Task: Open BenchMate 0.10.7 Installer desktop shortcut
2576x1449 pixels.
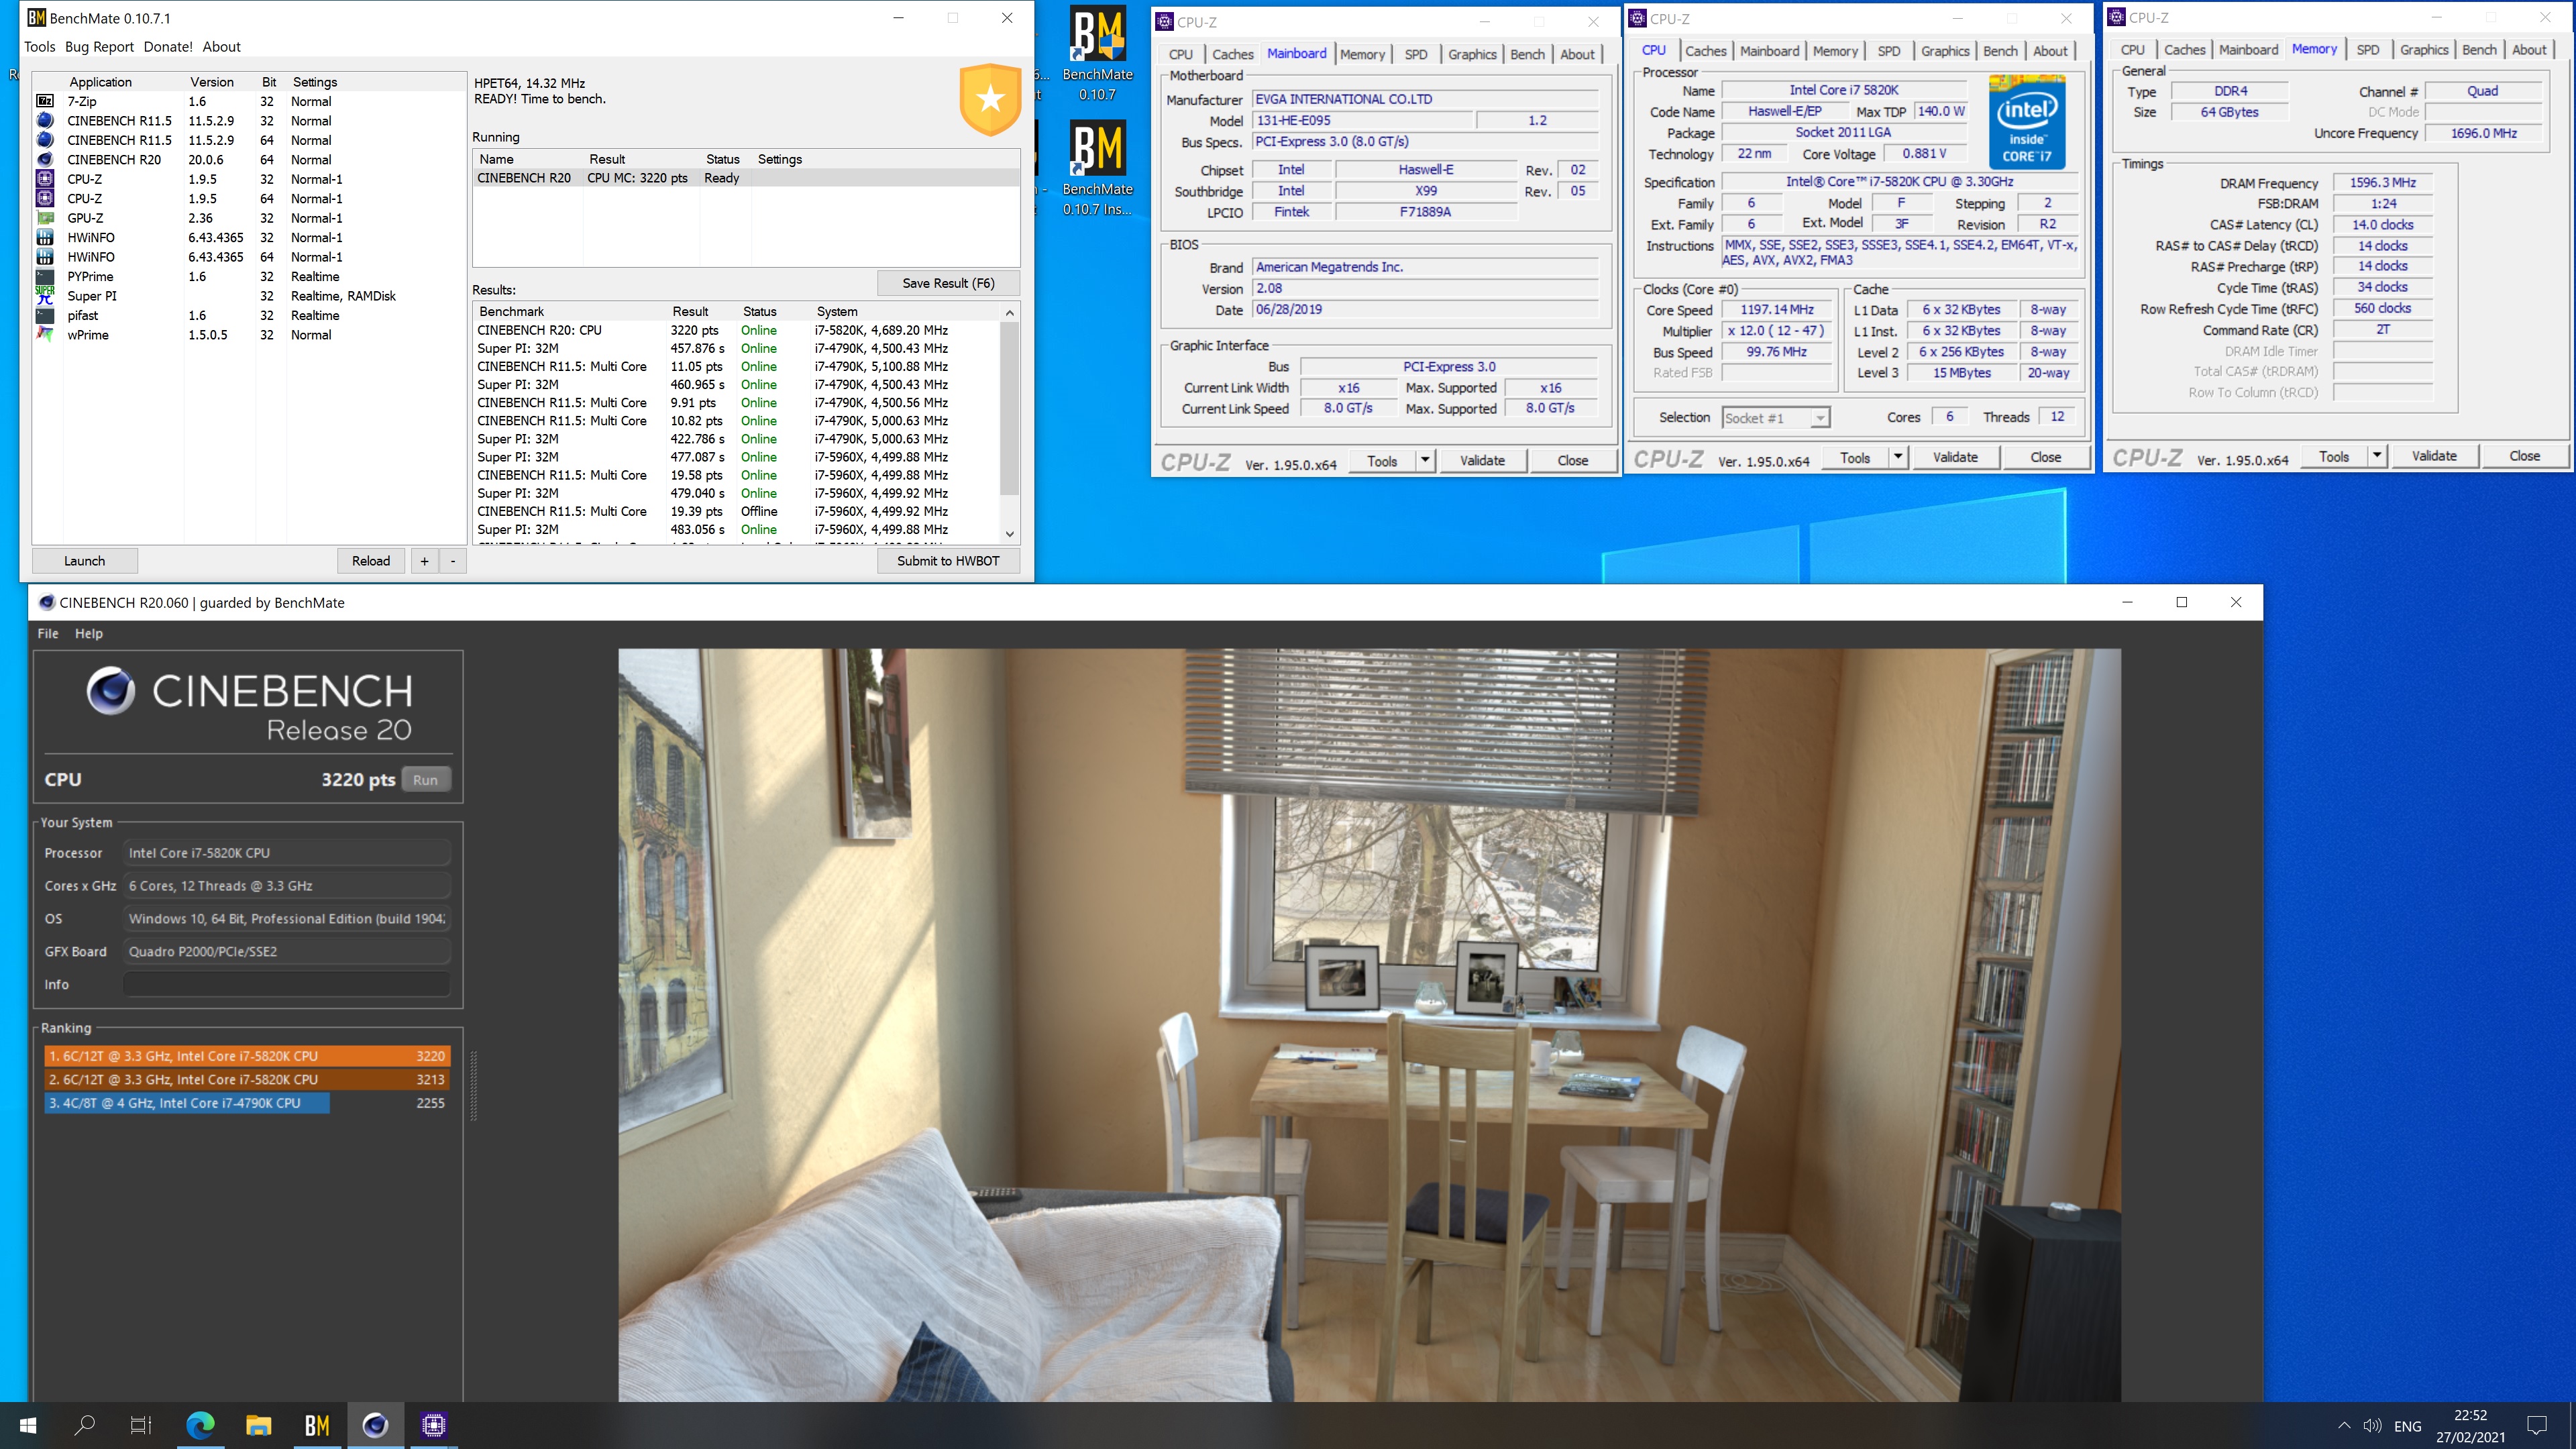Action: point(1097,168)
